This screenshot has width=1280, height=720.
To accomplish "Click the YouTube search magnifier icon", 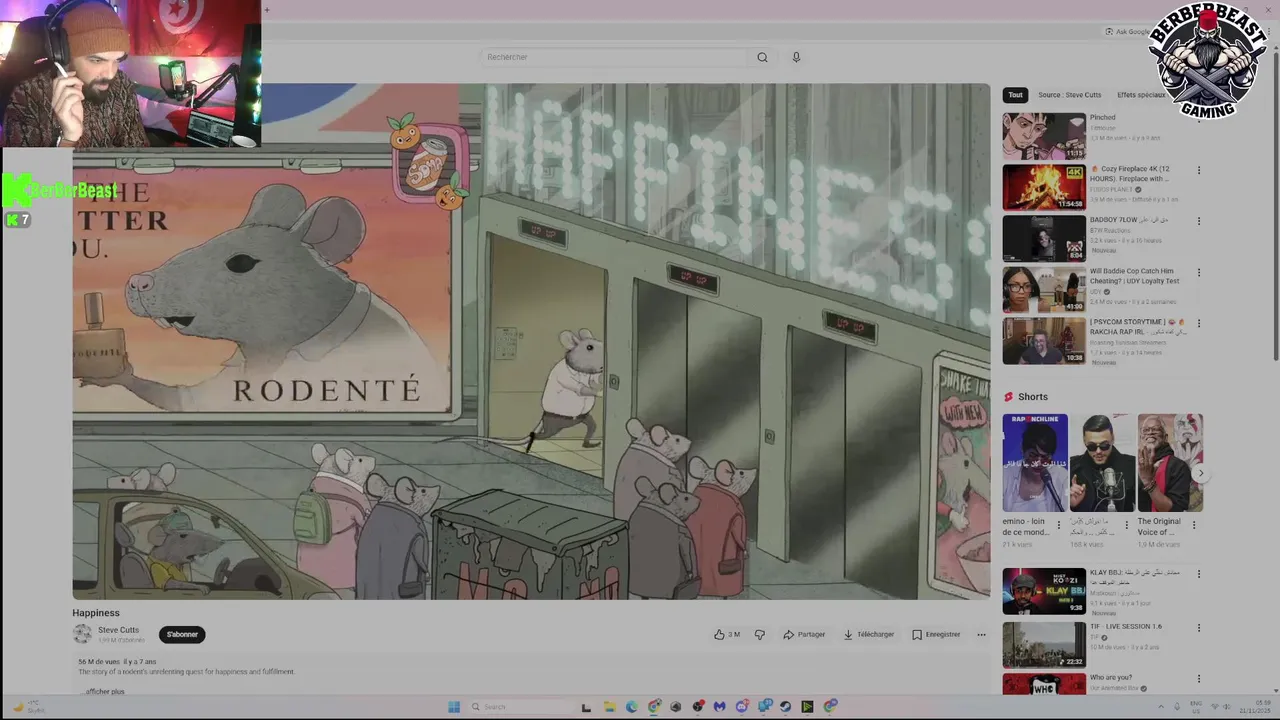I will 762,57.
